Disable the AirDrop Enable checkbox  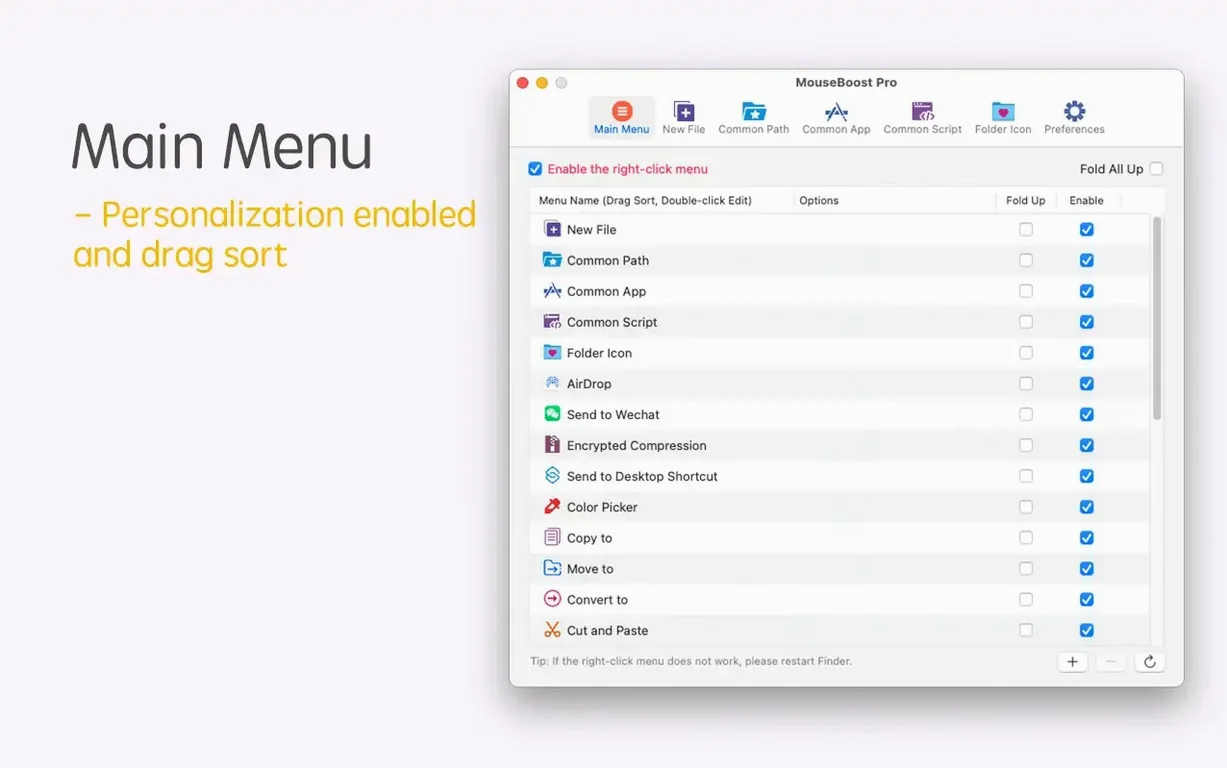point(1086,384)
